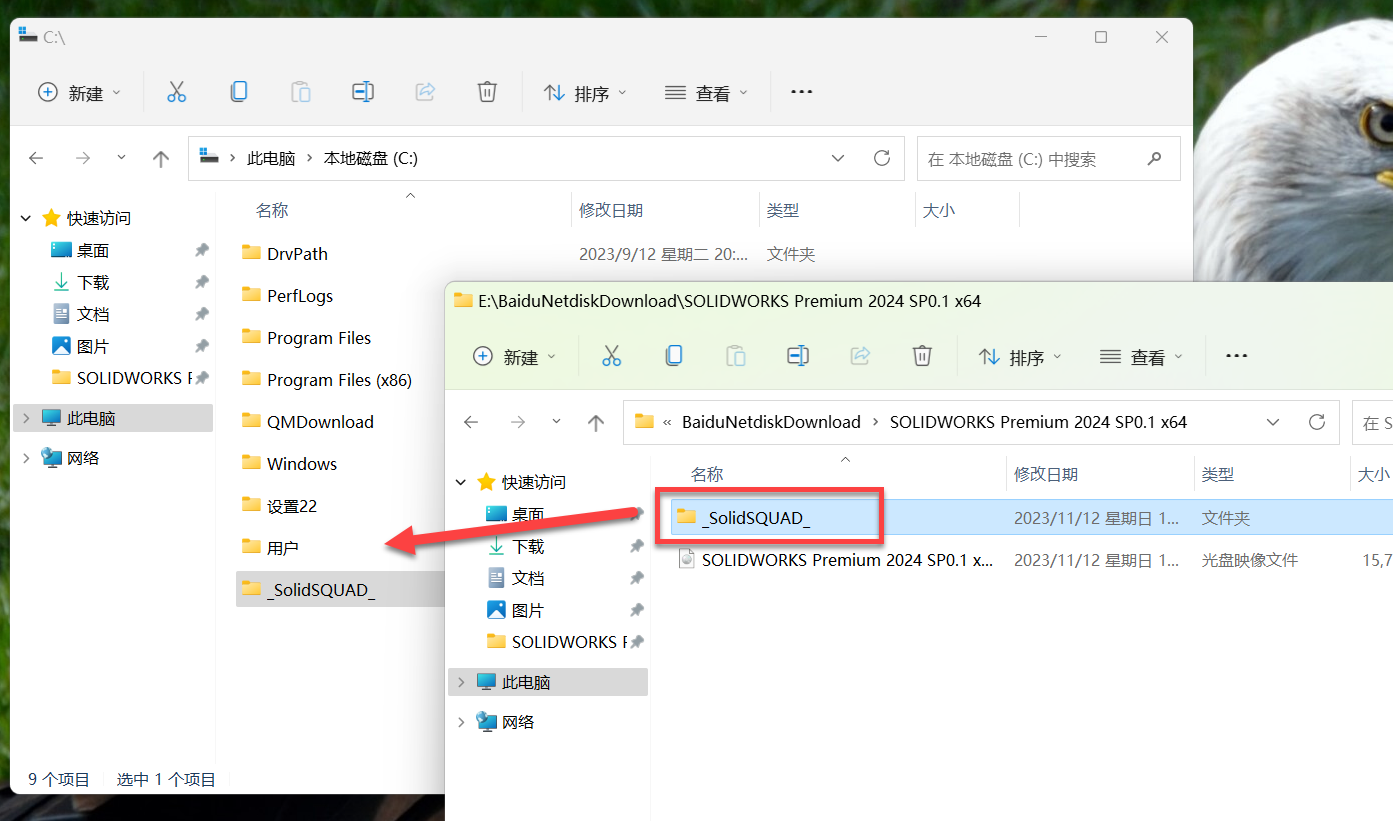Sort C:\ files by 修改日期 column header
This screenshot has width=1393, height=821.
(x=611, y=211)
